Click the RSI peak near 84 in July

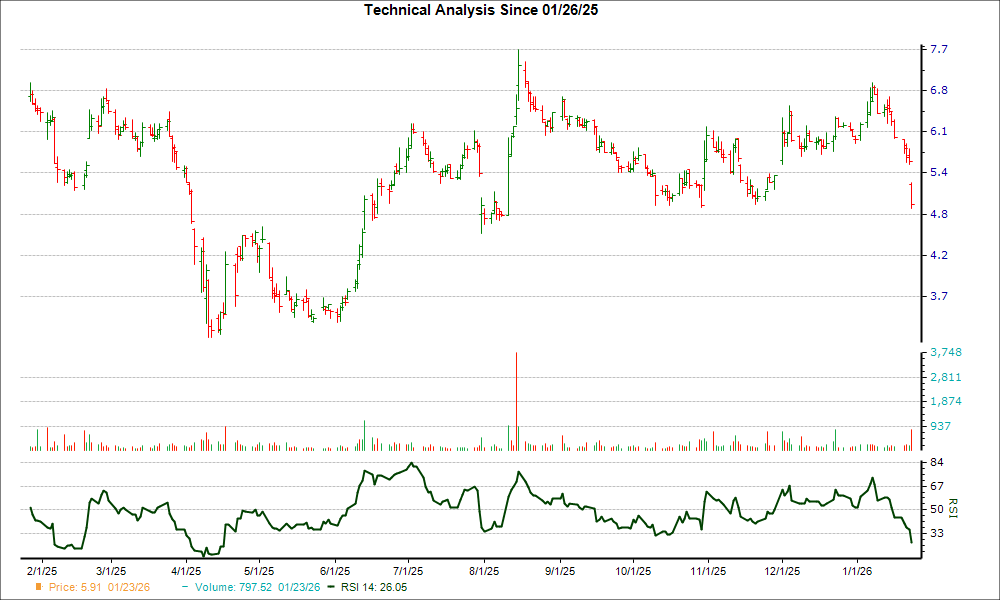(x=413, y=465)
